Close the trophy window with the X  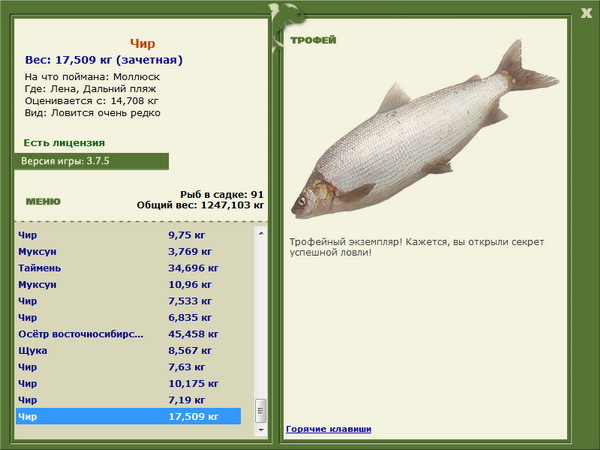click(586, 14)
